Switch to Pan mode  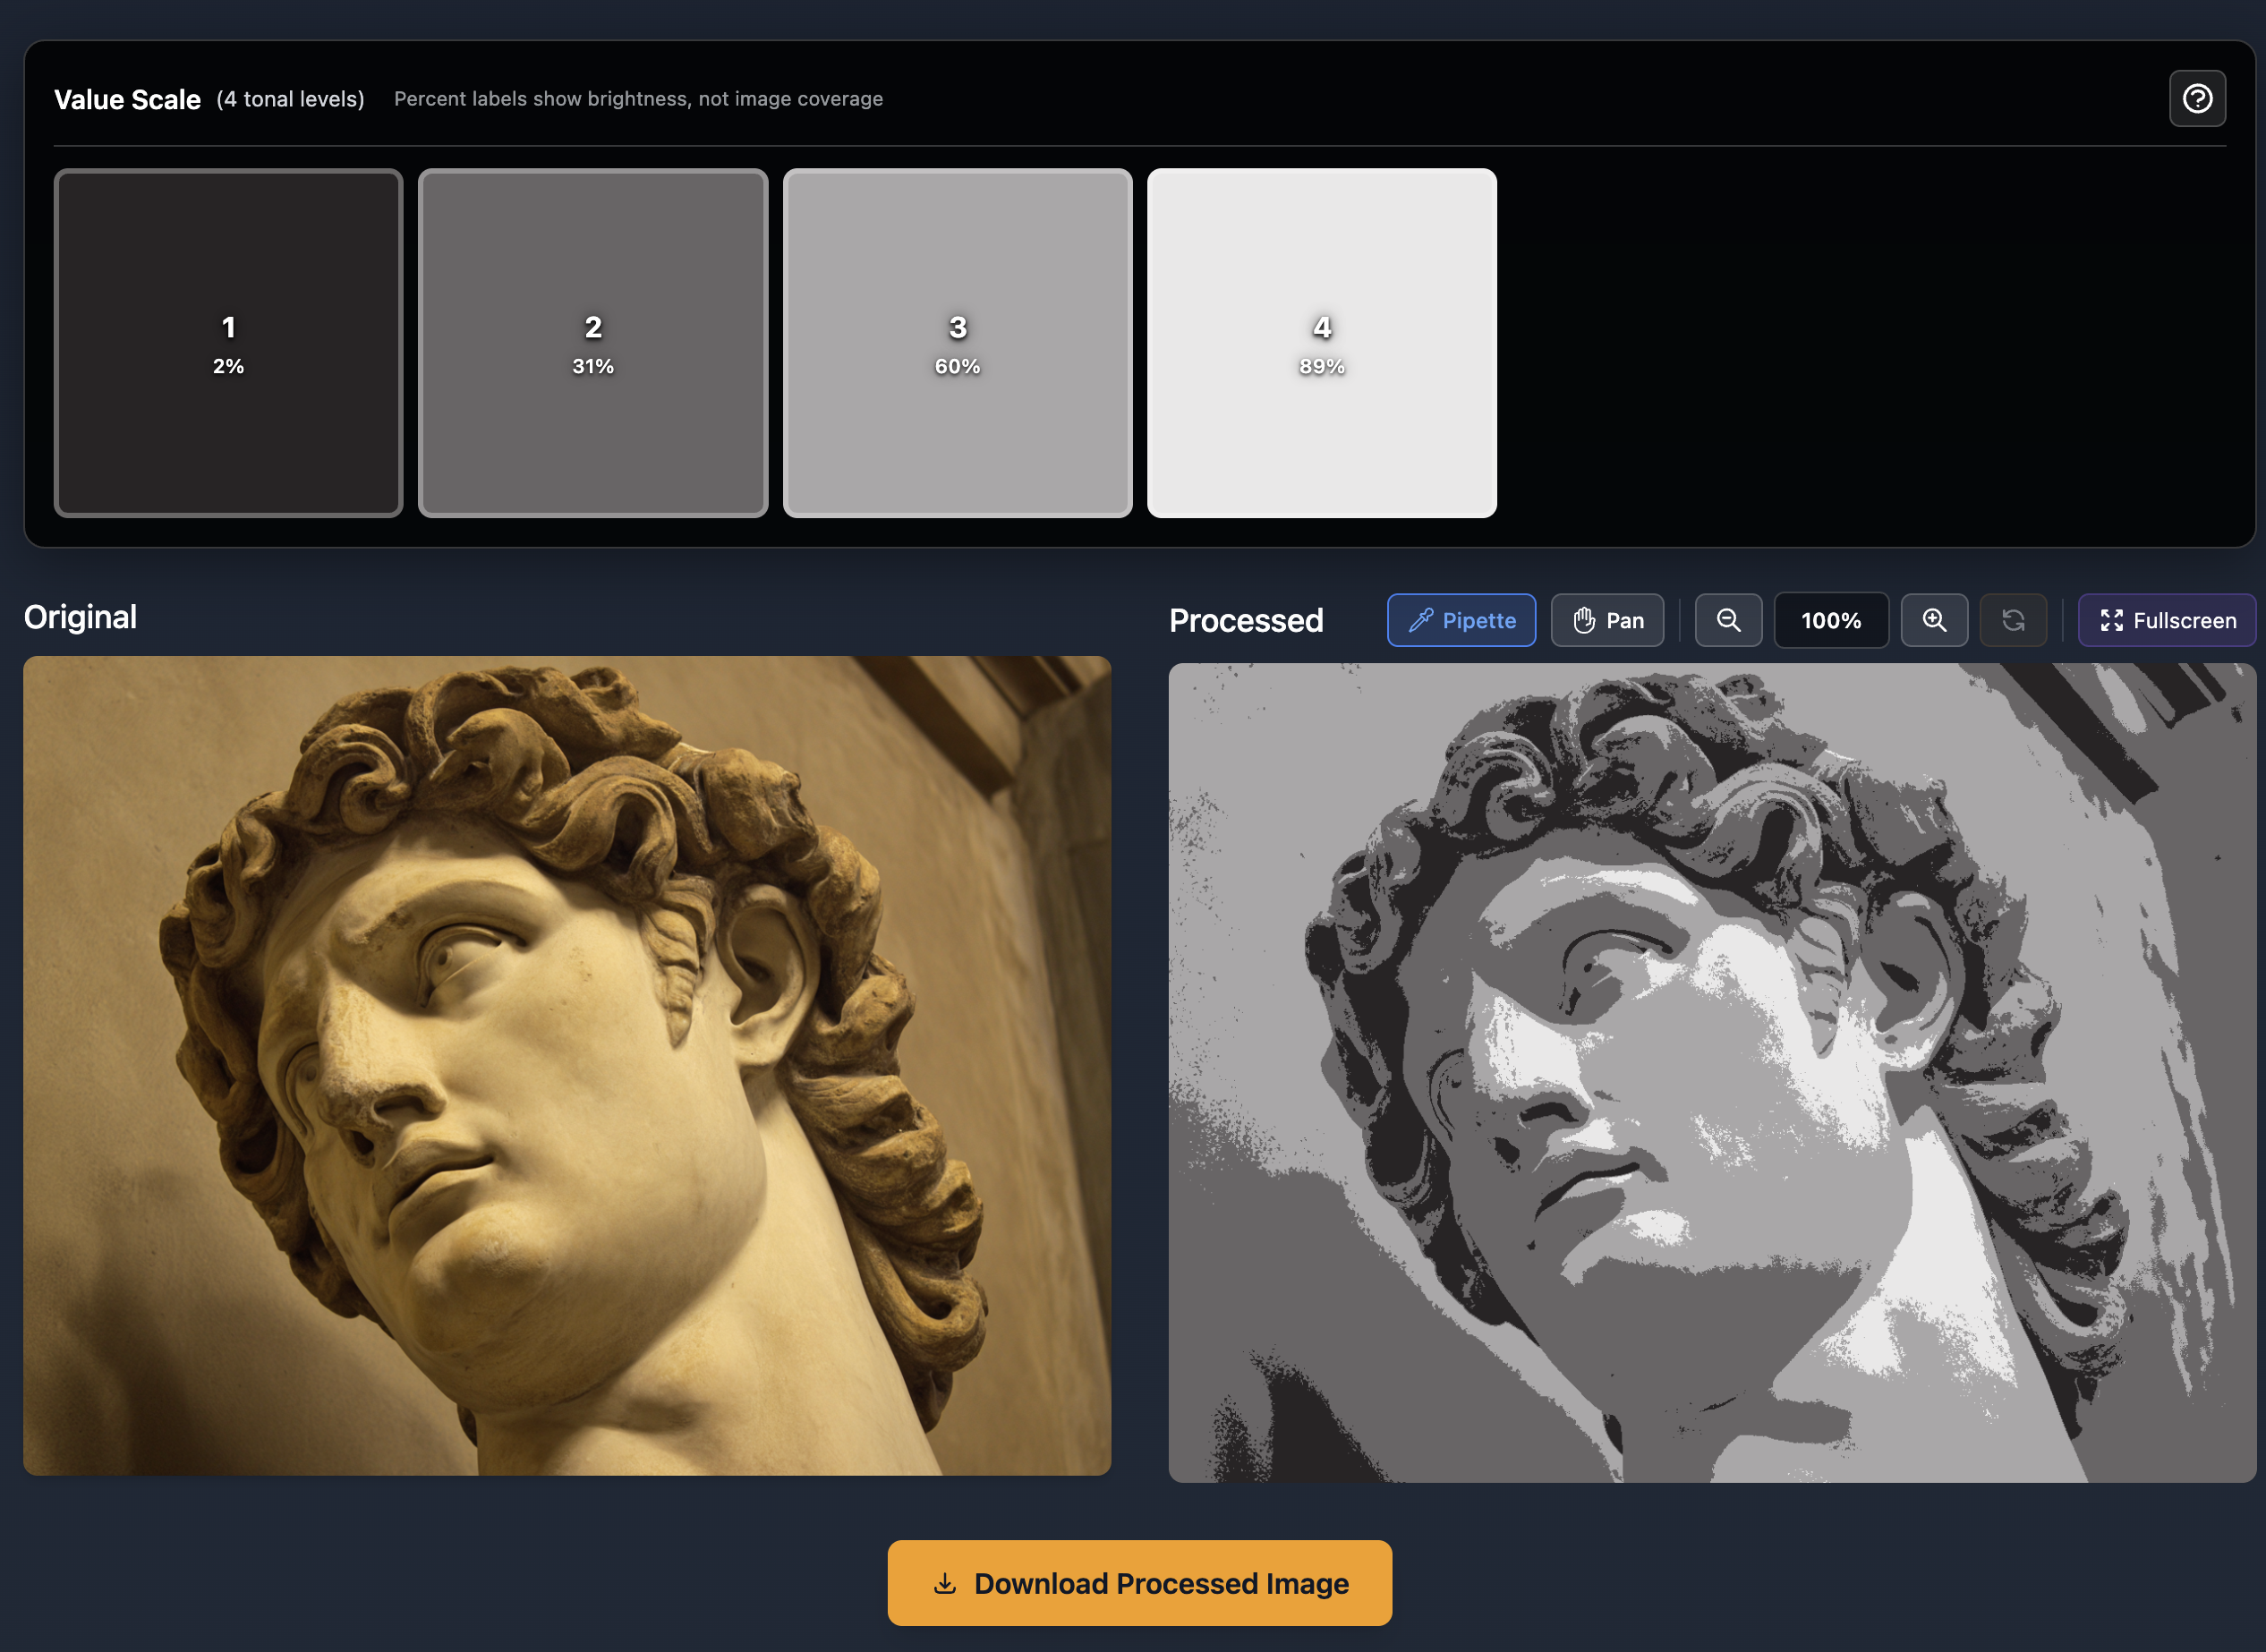point(1606,620)
